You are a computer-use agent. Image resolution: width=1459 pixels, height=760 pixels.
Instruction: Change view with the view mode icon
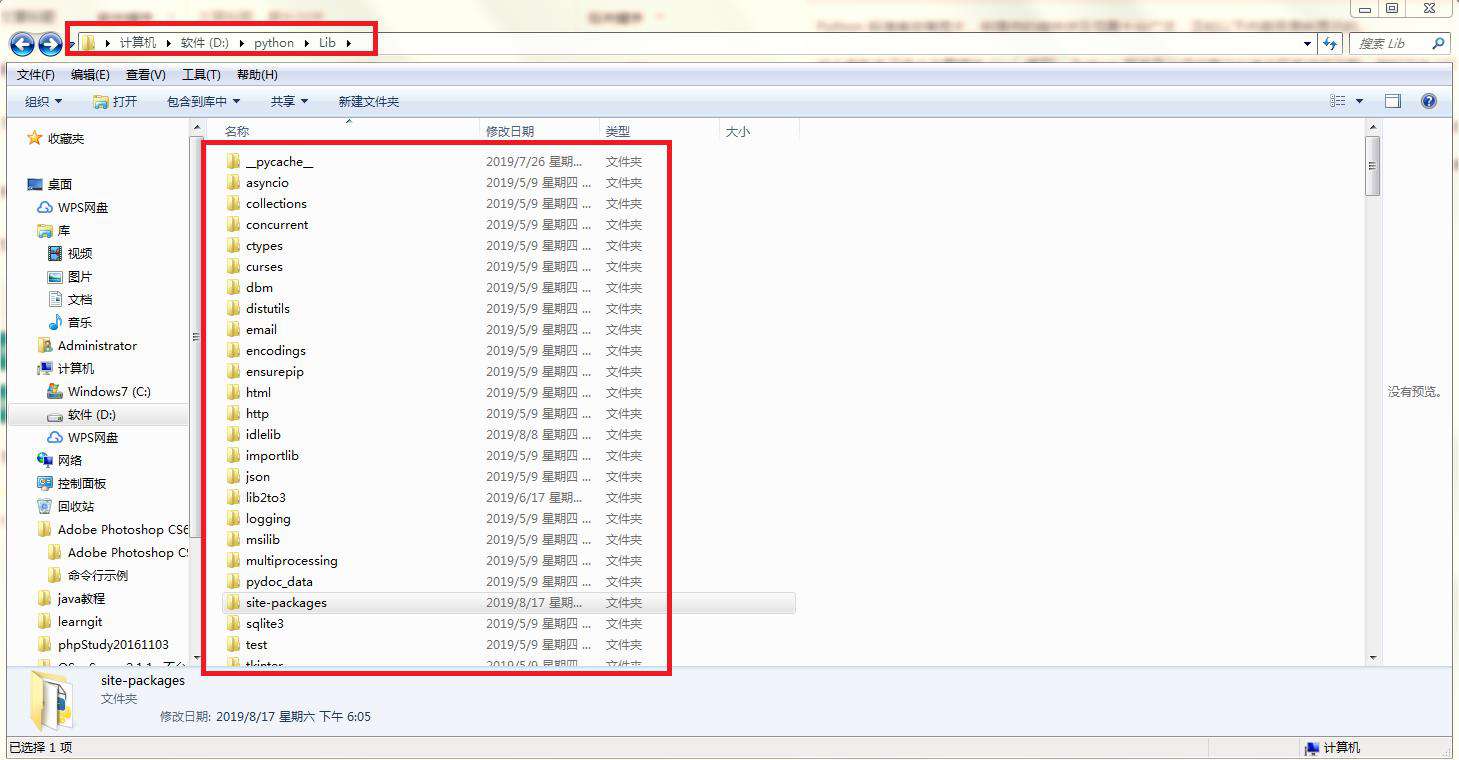coord(1338,101)
